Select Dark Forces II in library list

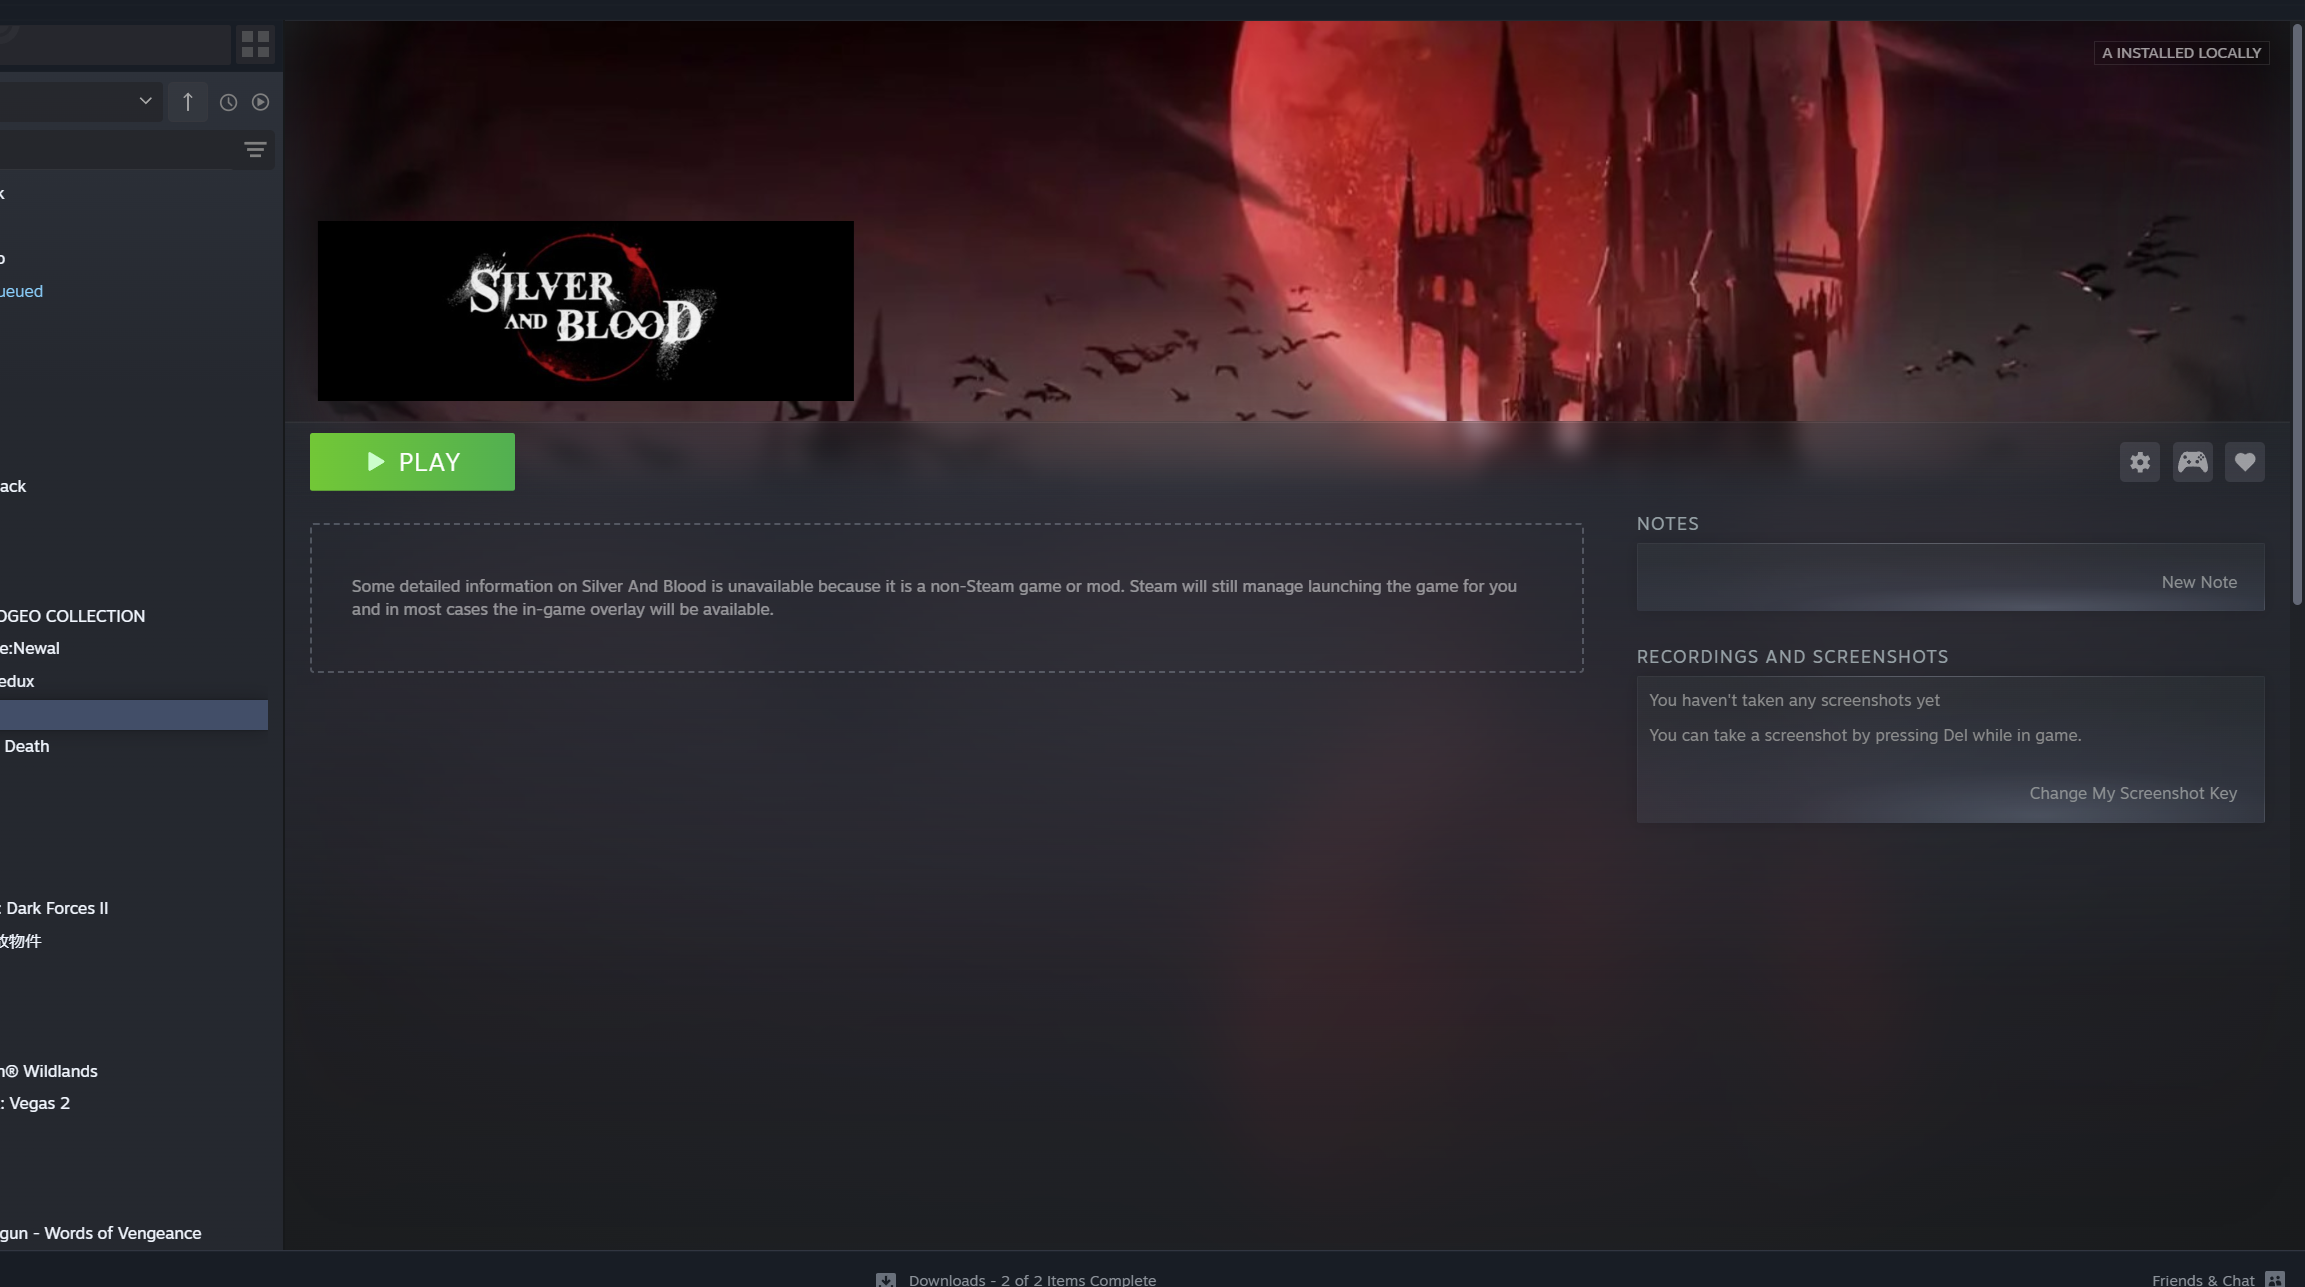coord(56,908)
